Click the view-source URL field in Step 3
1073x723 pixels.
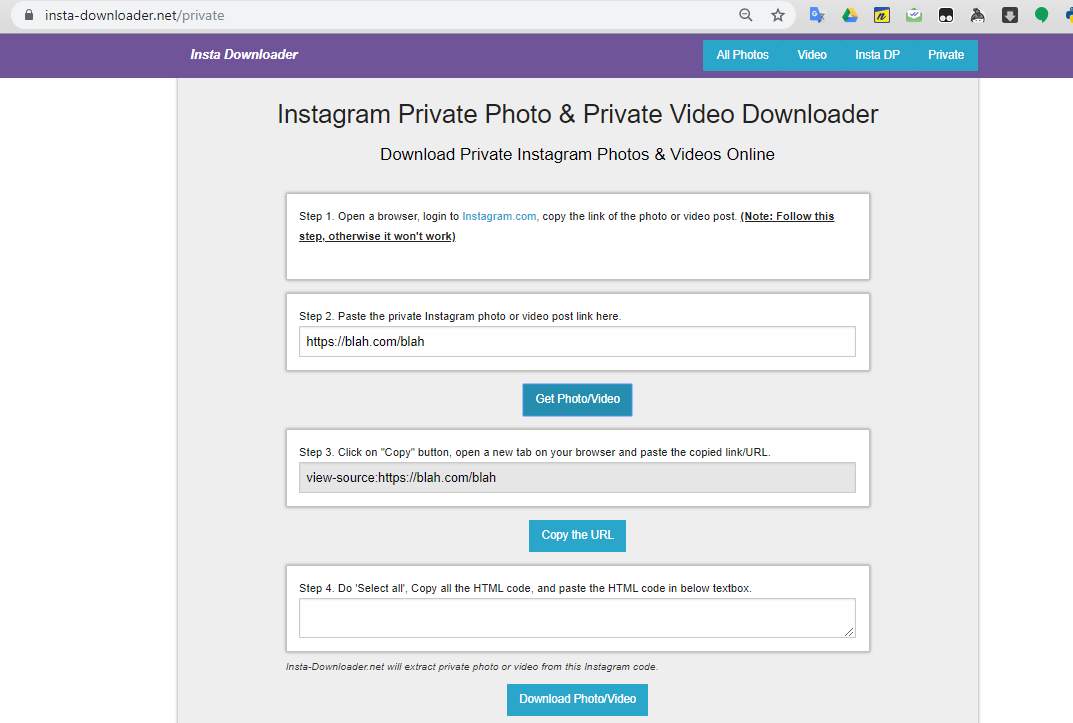[x=577, y=477]
